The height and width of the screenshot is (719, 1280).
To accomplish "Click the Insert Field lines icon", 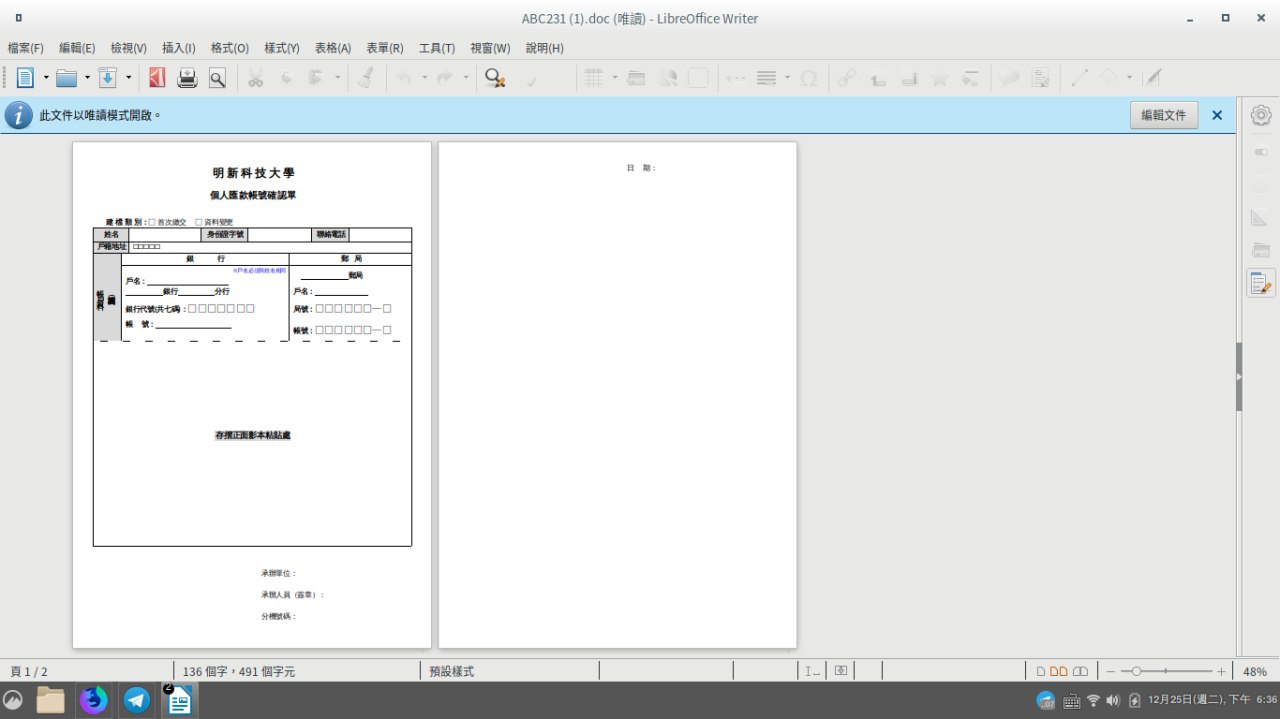I will click(767, 78).
